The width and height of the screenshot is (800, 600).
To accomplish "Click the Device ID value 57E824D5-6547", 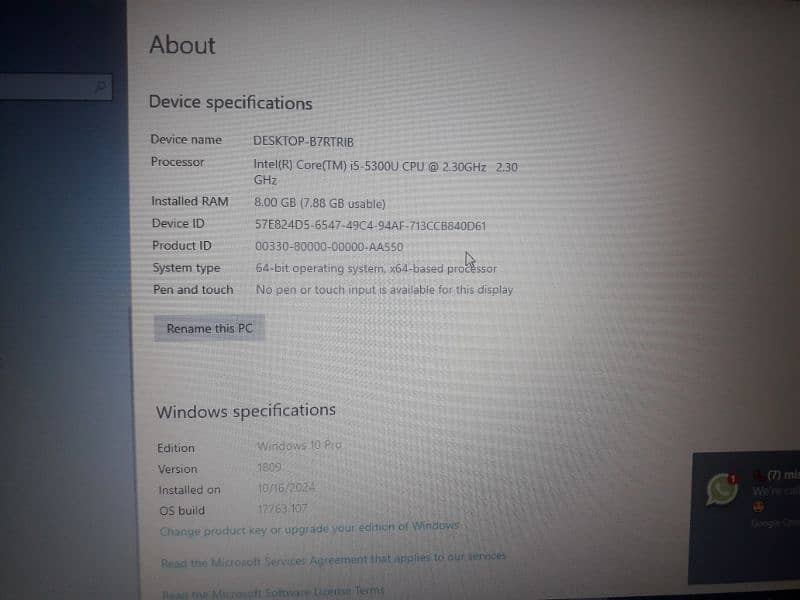I will coord(370,226).
